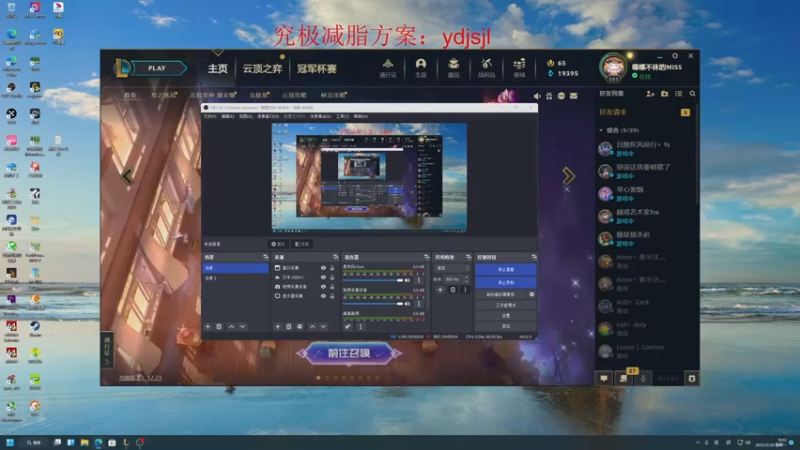
Task: Select the 云顶攻略 sub-tab
Action: [x=294, y=95]
